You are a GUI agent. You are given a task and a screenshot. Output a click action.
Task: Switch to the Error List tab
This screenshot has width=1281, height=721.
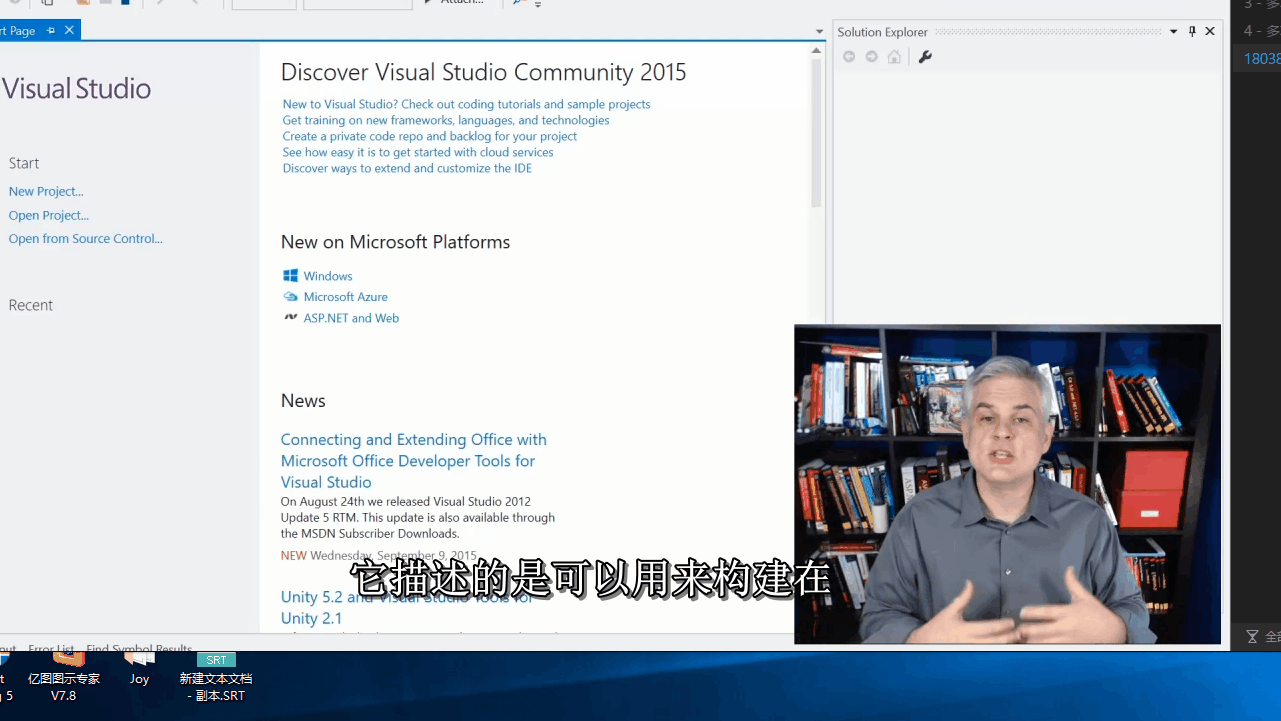51,648
